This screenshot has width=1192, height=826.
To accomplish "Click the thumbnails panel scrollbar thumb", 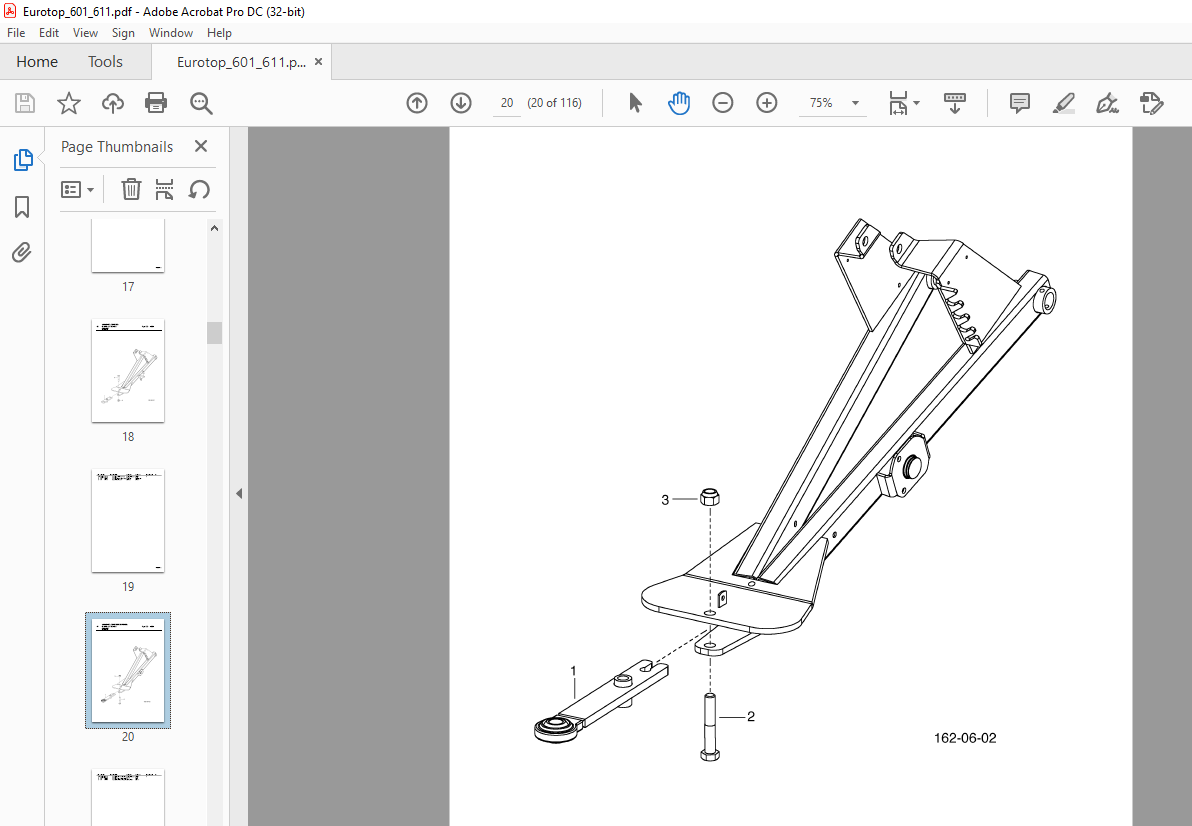I will click(214, 333).
